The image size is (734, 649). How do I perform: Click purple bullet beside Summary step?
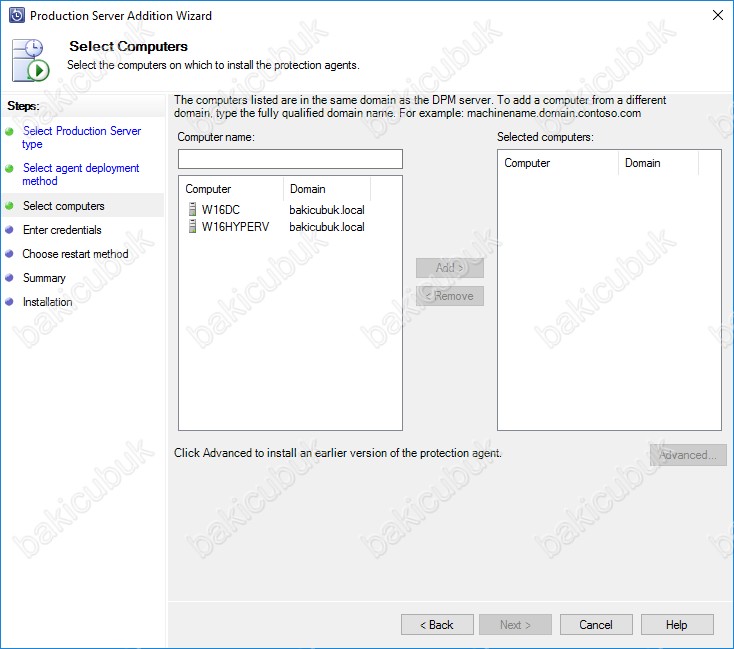click(x=9, y=278)
